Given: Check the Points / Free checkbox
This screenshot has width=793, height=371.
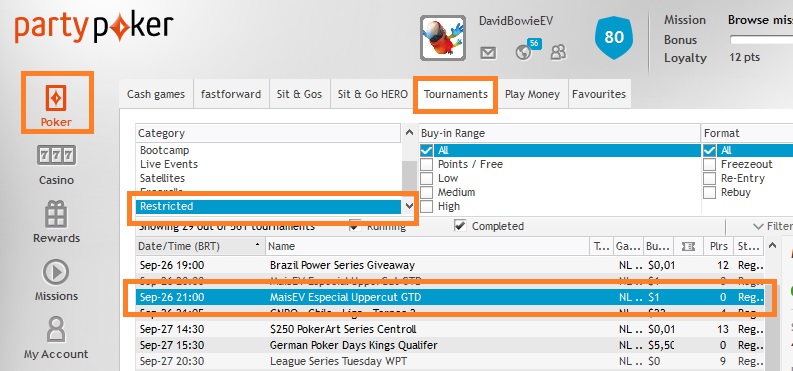Looking at the screenshot, I should (x=426, y=164).
